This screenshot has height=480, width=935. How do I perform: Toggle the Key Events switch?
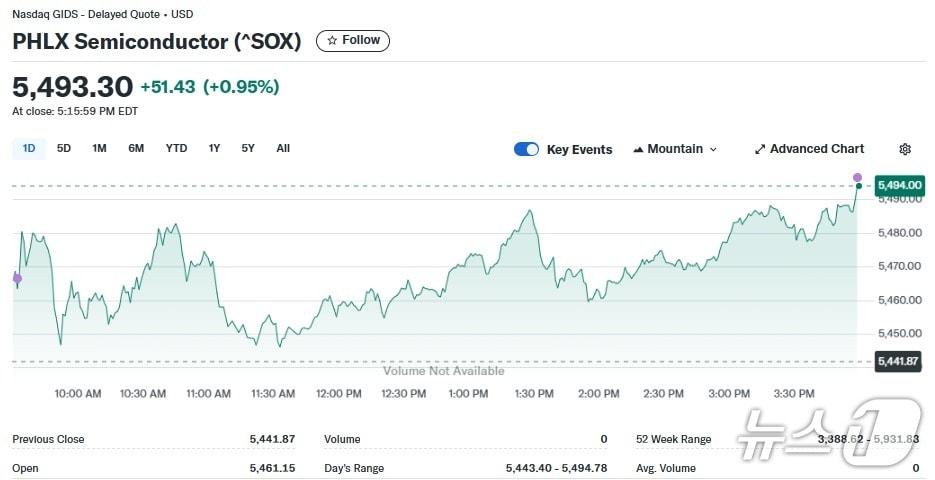click(526, 149)
